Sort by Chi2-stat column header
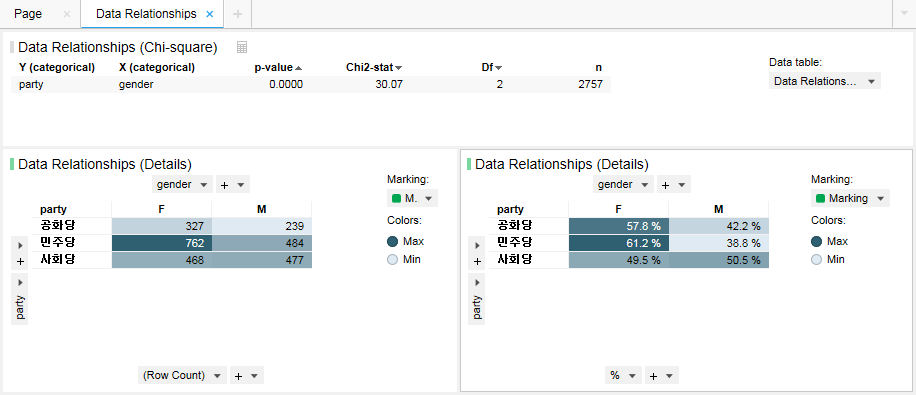 coord(374,67)
